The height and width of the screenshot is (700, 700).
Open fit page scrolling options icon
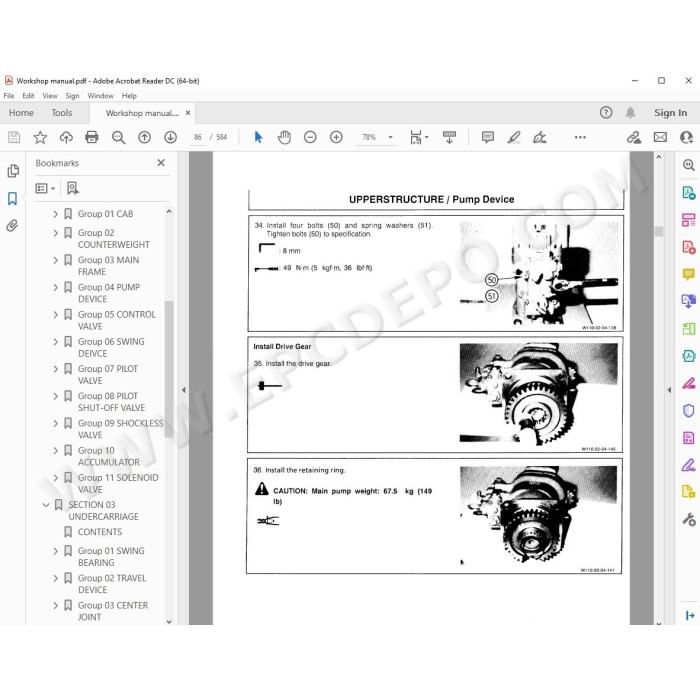(419, 137)
